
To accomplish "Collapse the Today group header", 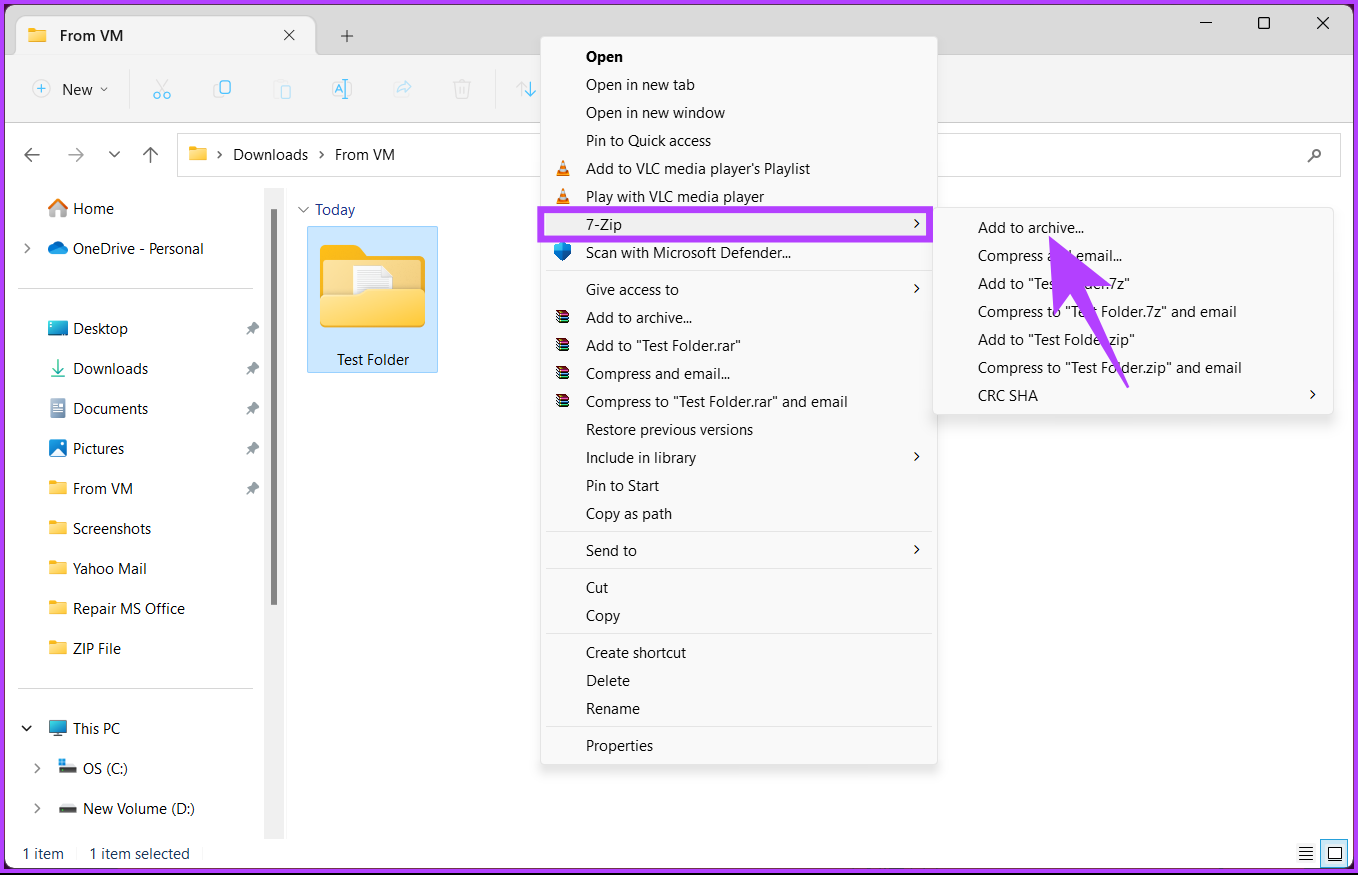I will point(303,210).
